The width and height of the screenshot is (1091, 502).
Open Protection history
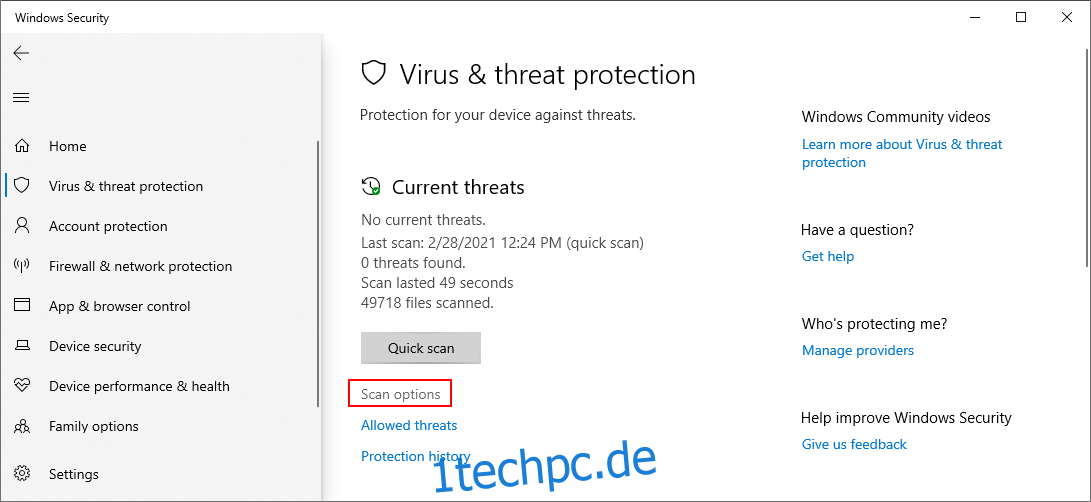[415, 456]
